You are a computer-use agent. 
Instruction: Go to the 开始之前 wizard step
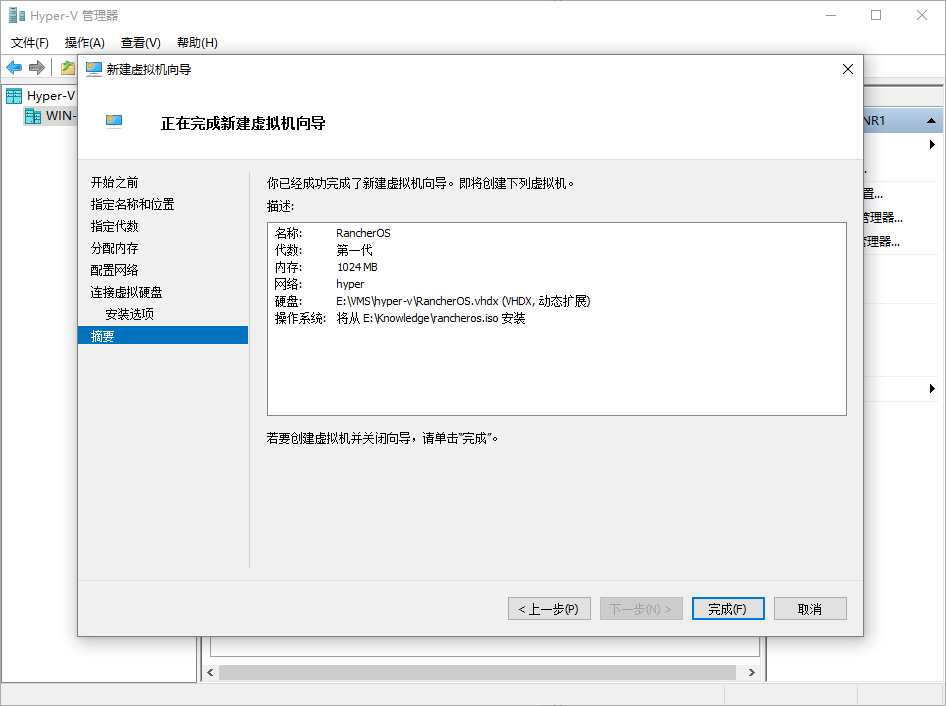[115, 182]
